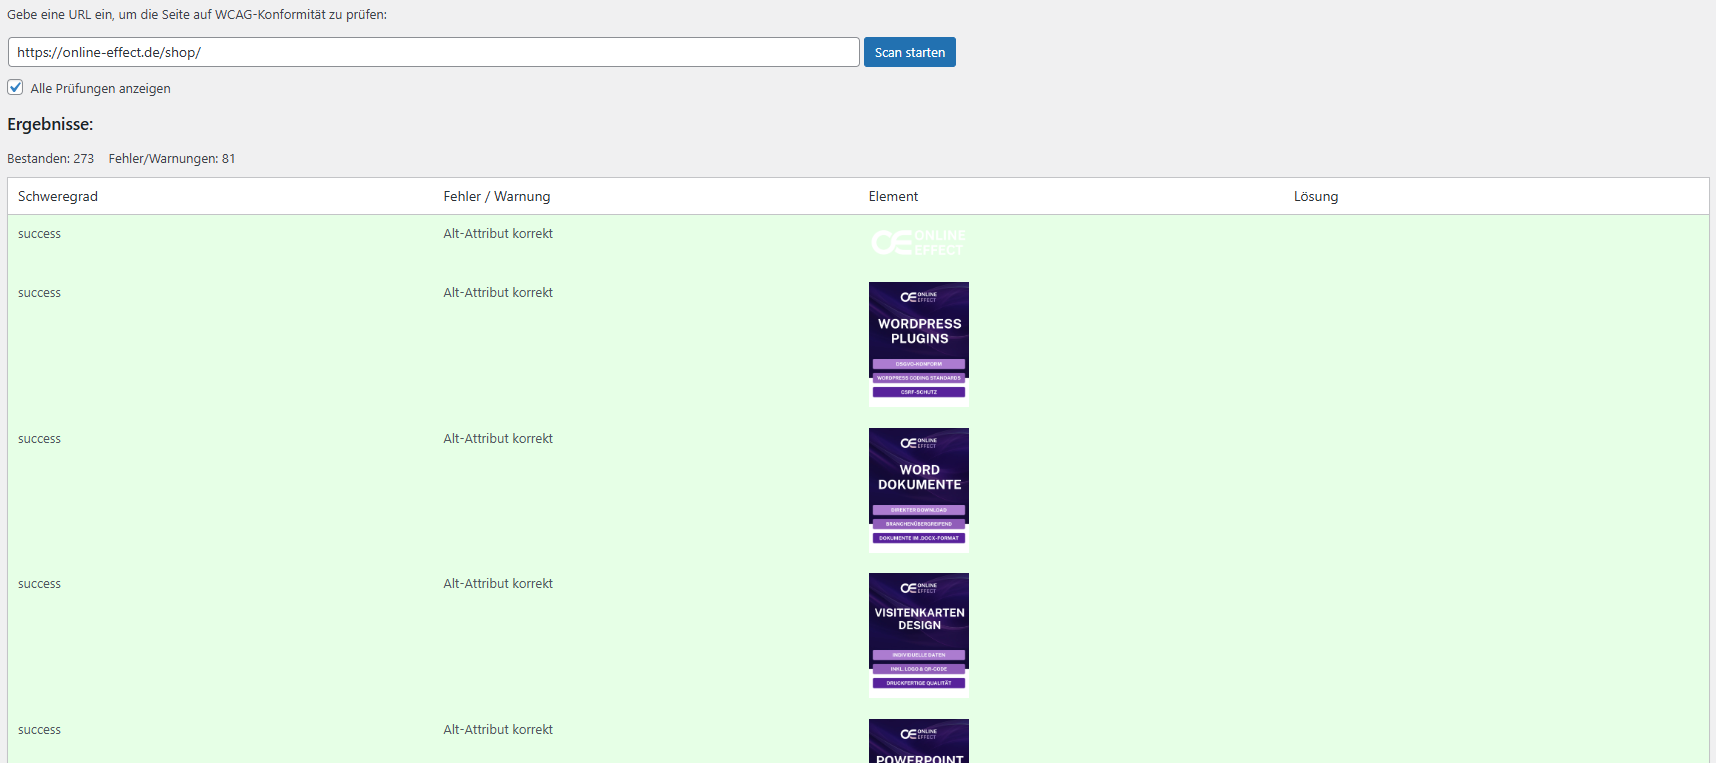Viewport: 1716px width, 763px height.
Task: Open the Visitenkarten Design thumbnail image
Action: point(918,634)
